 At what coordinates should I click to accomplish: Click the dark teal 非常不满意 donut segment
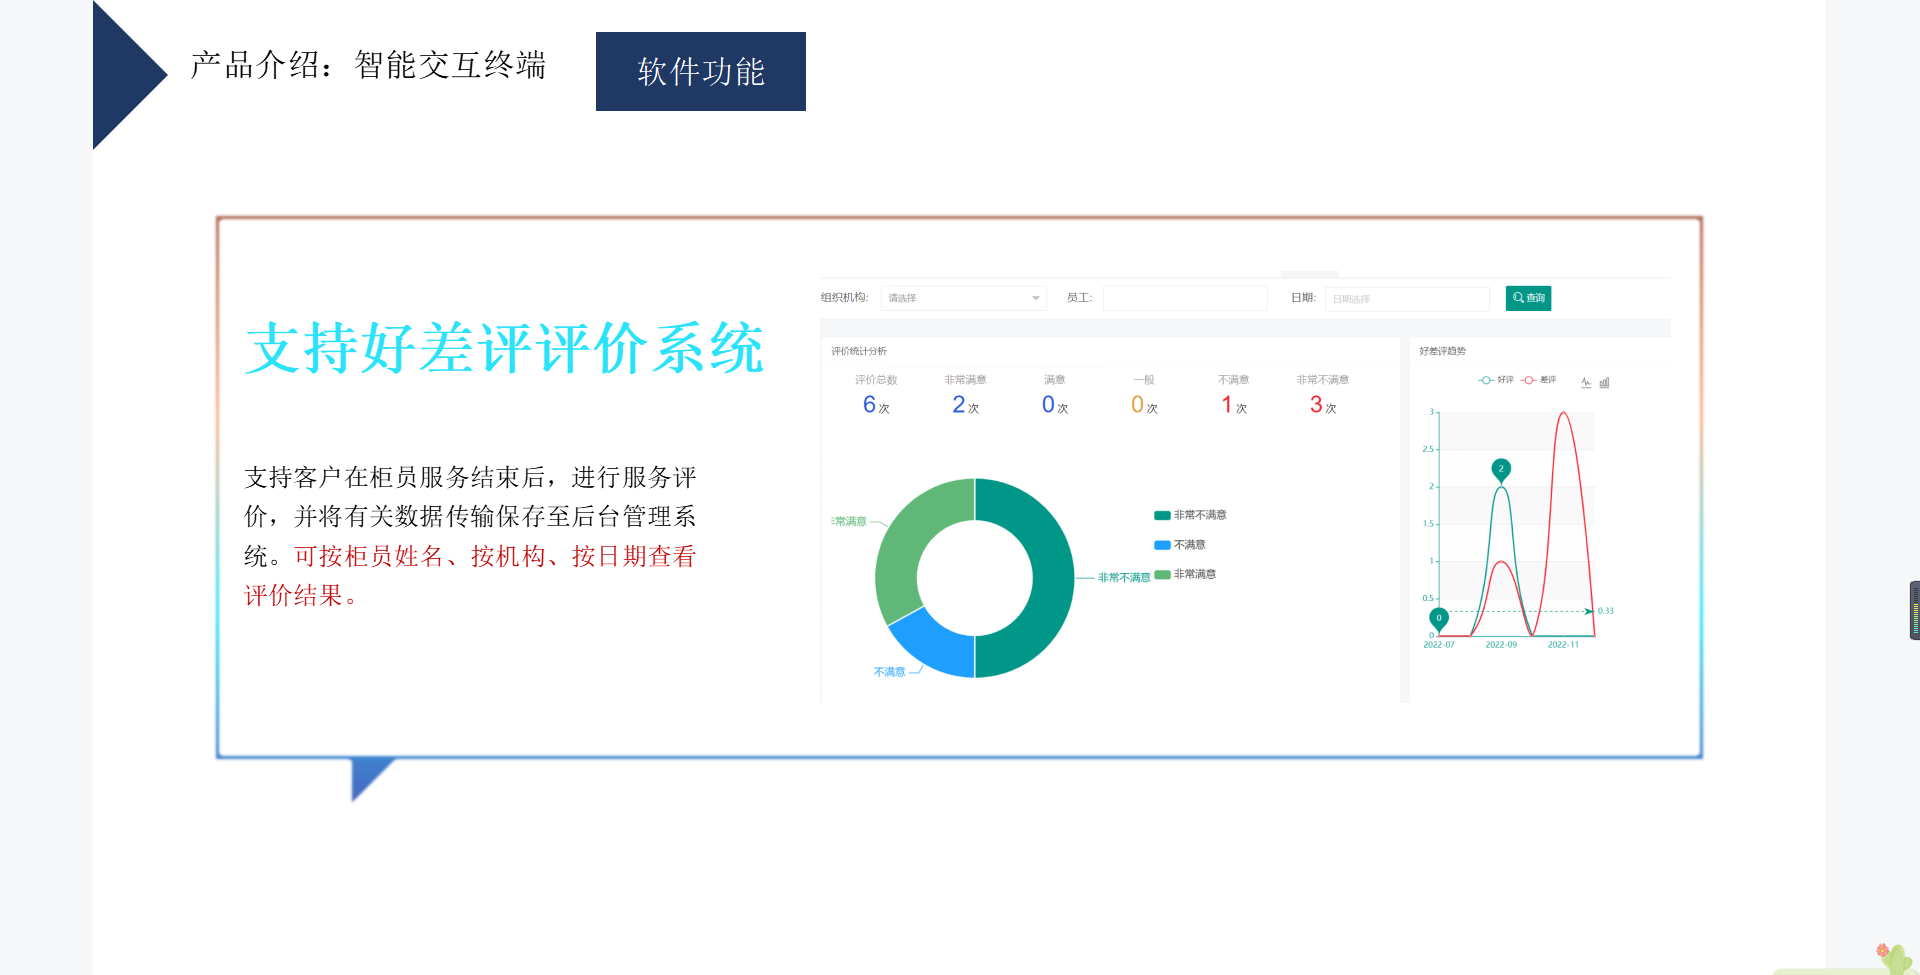1053,578
